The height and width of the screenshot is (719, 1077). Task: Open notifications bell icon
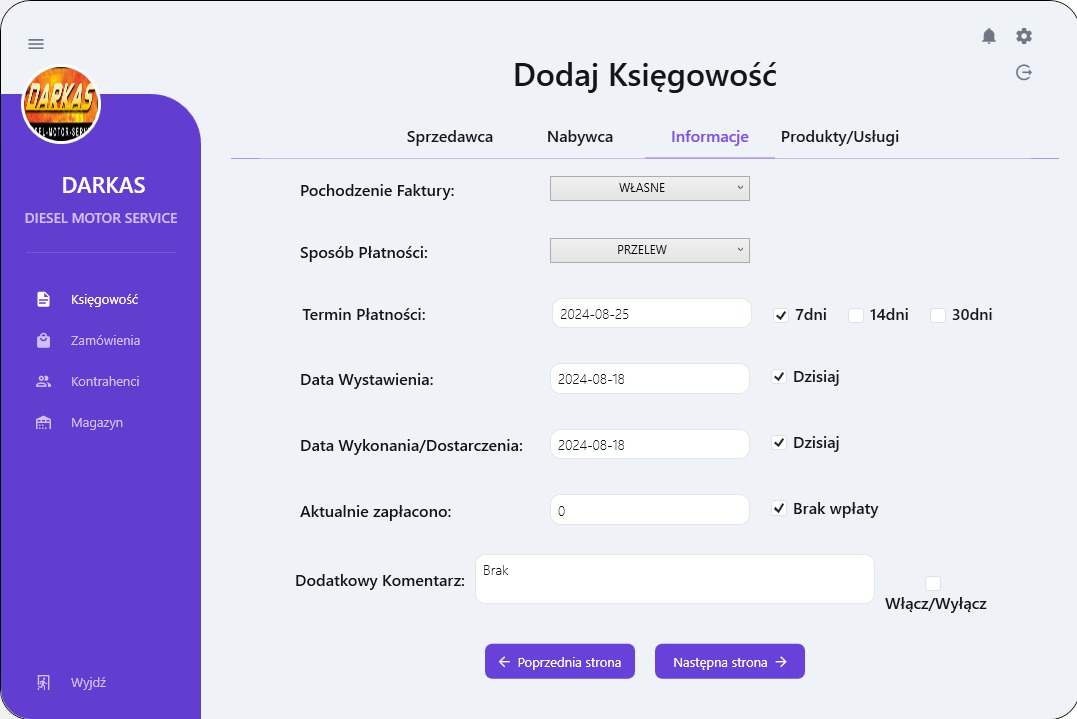click(x=988, y=36)
